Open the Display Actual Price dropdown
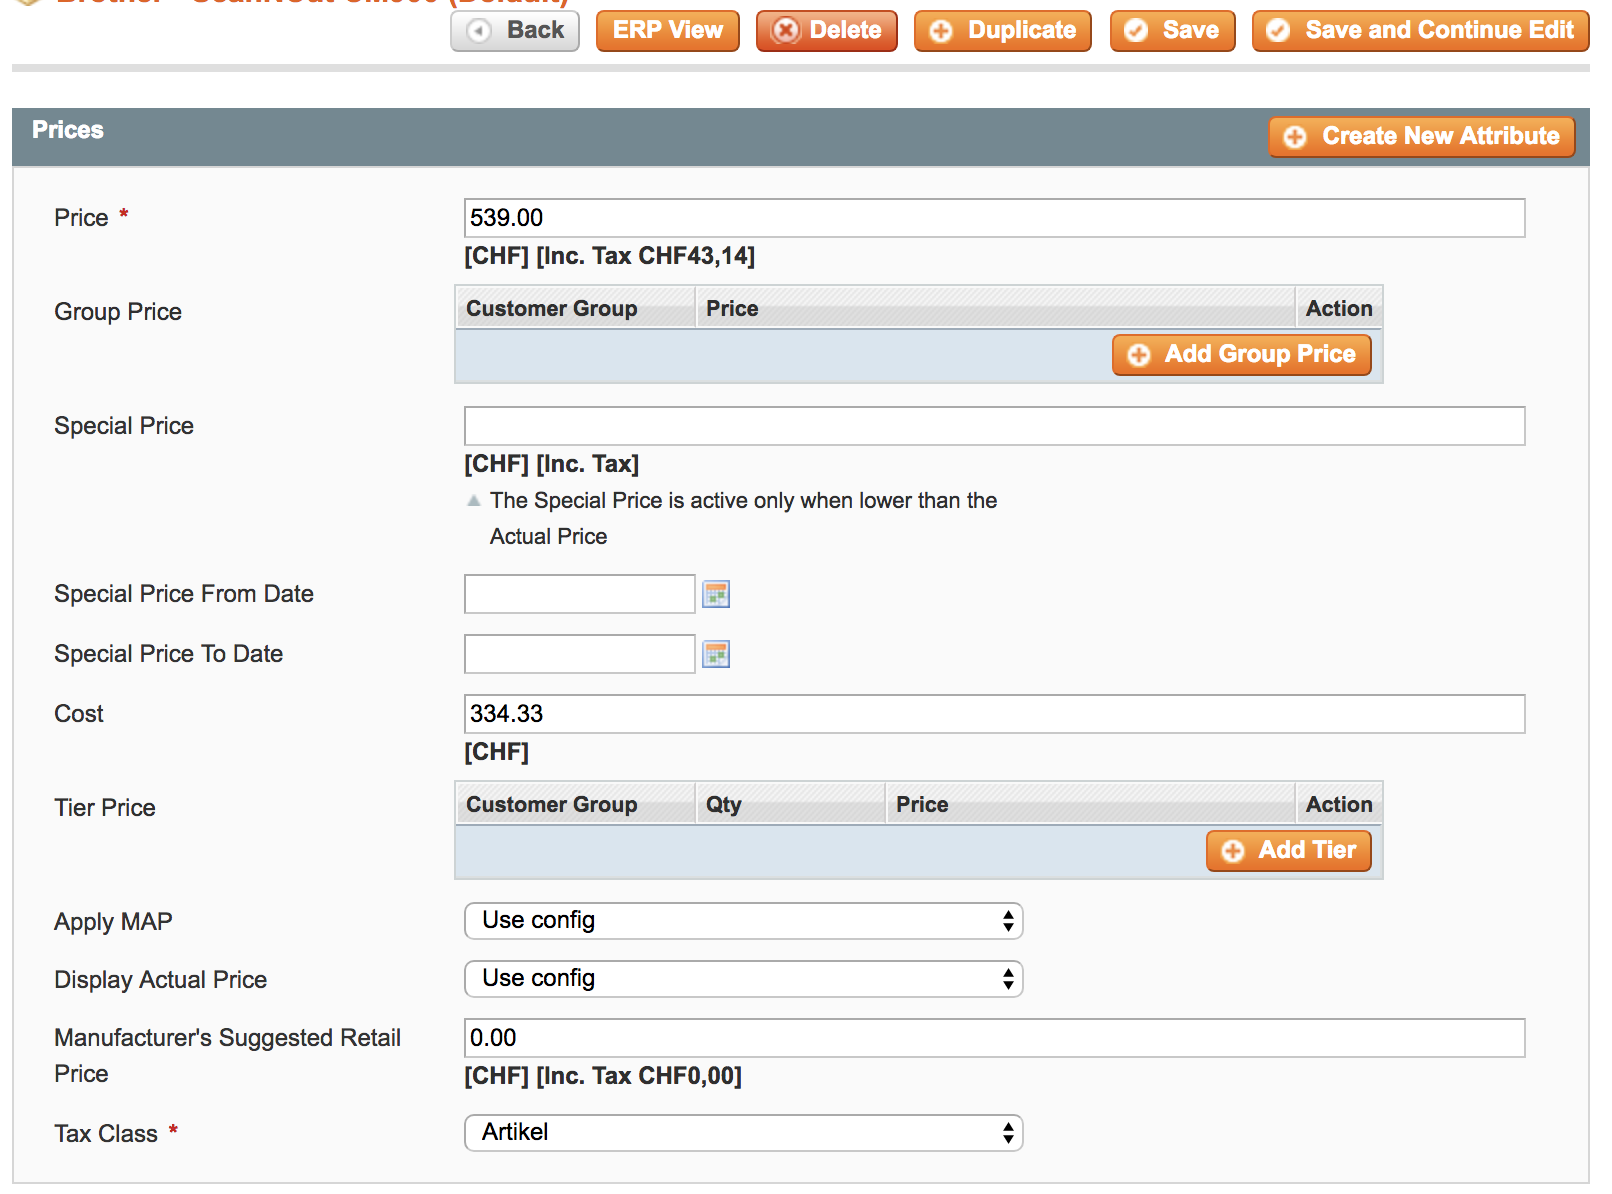The image size is (1612, 1194). click(743, 979)
